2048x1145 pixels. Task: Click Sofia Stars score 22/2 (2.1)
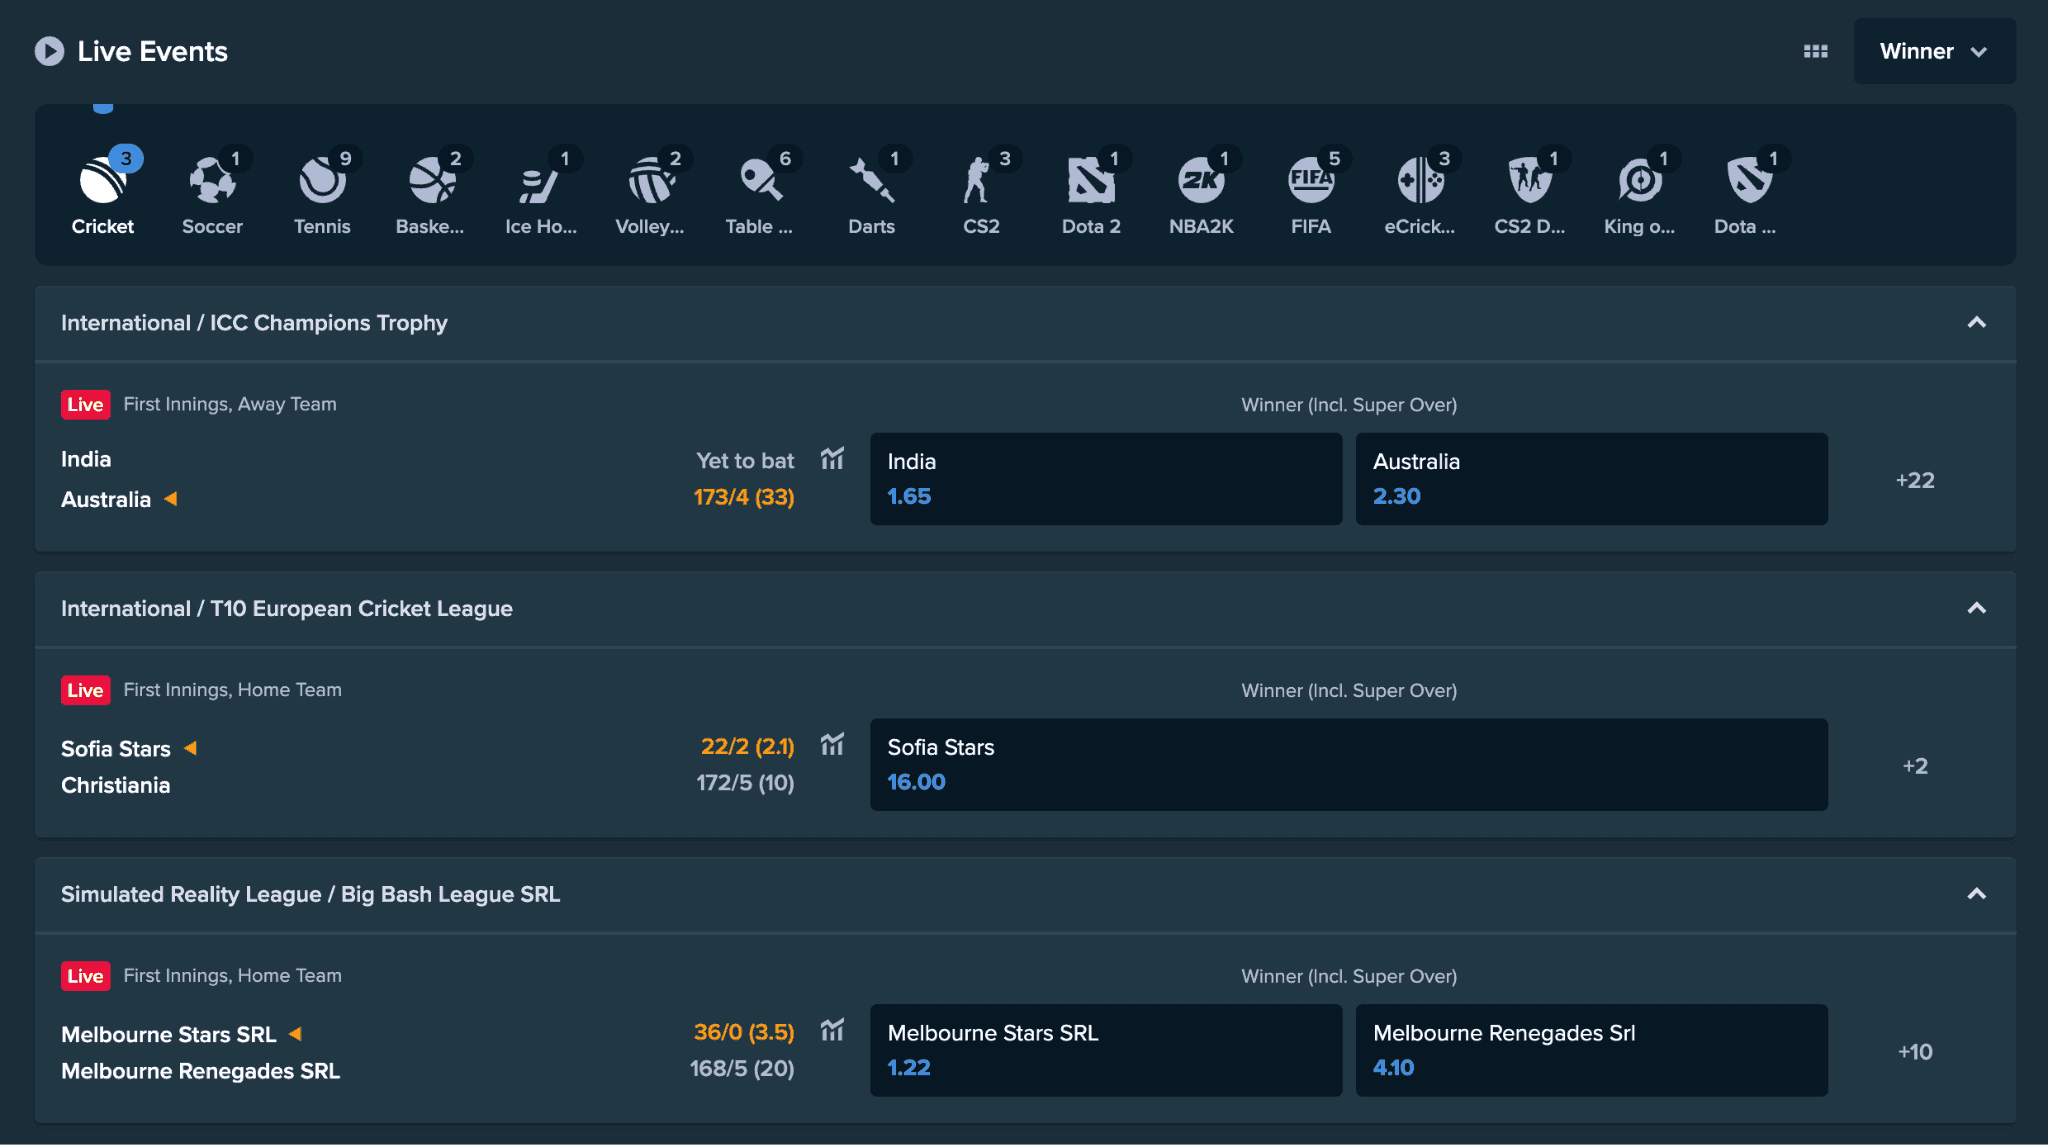pyautogui.click(x=748, y=747)
